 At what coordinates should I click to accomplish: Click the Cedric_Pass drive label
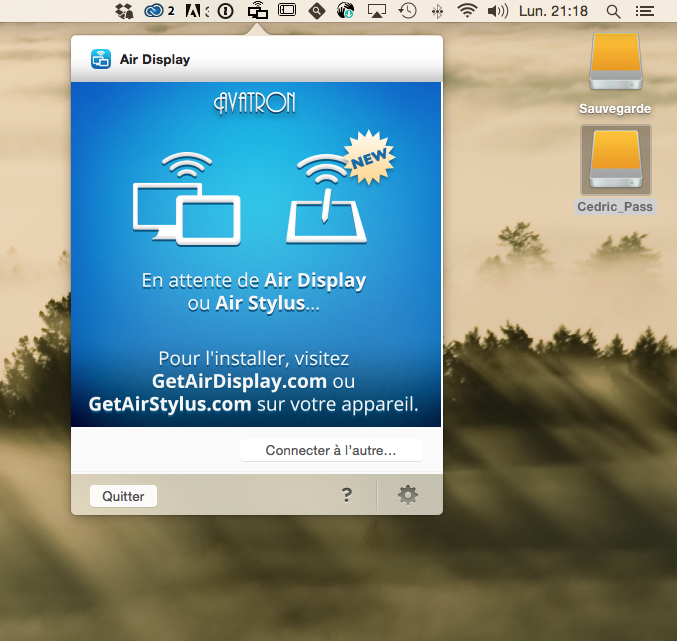coord(615,207)
